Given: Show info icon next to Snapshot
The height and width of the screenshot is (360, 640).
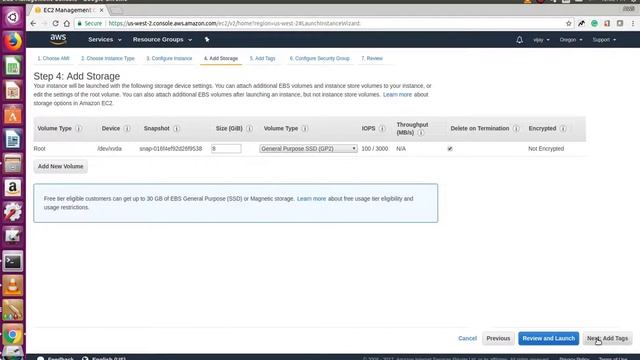Looking at the screenshot, I should (x=176, y=129).
